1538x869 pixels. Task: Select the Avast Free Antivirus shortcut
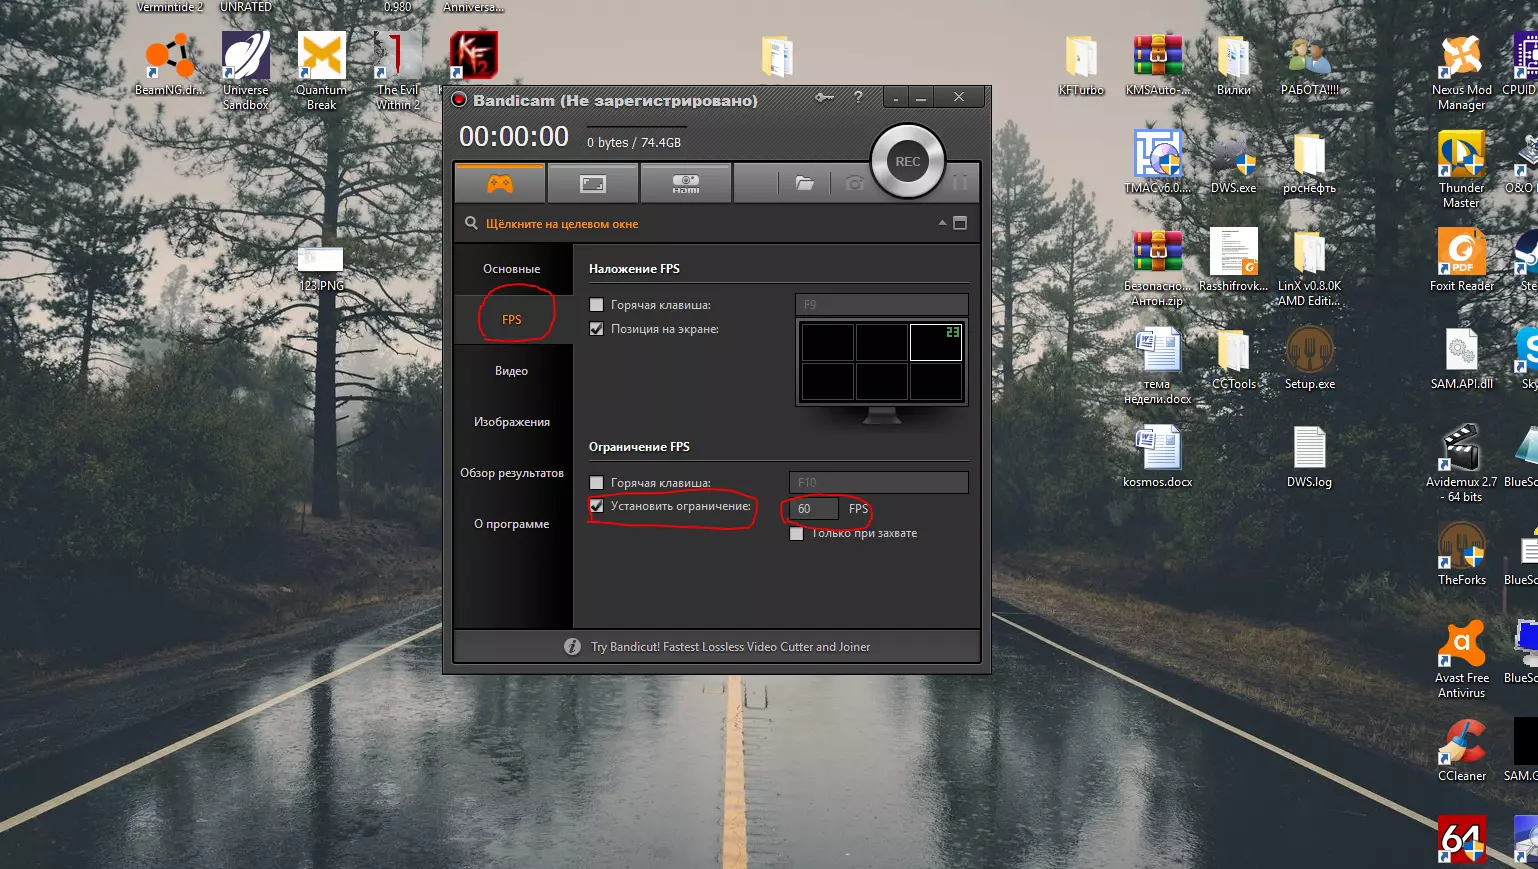click(1462, 660)
